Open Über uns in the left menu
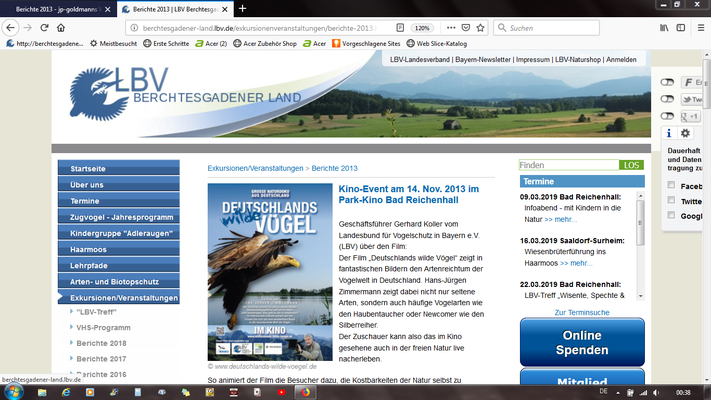The image size is (711, 400). (x=119, y=184)
